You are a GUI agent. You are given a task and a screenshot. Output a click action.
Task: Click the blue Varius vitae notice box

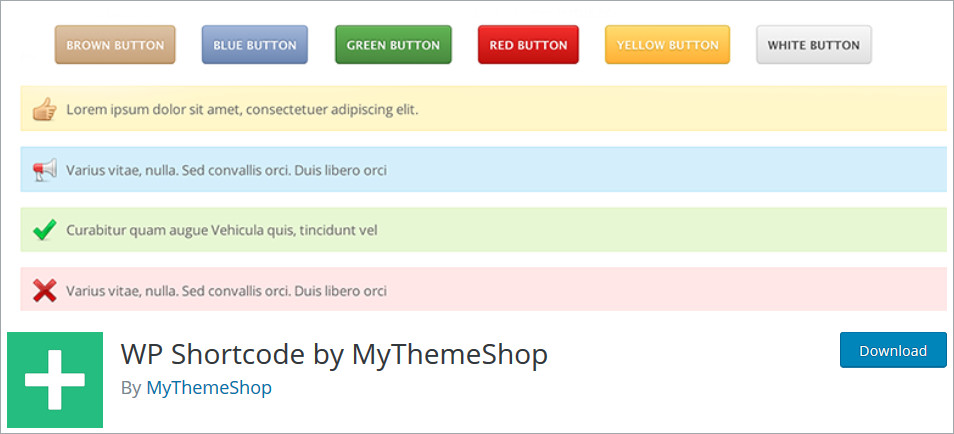[x=650, y=170]
